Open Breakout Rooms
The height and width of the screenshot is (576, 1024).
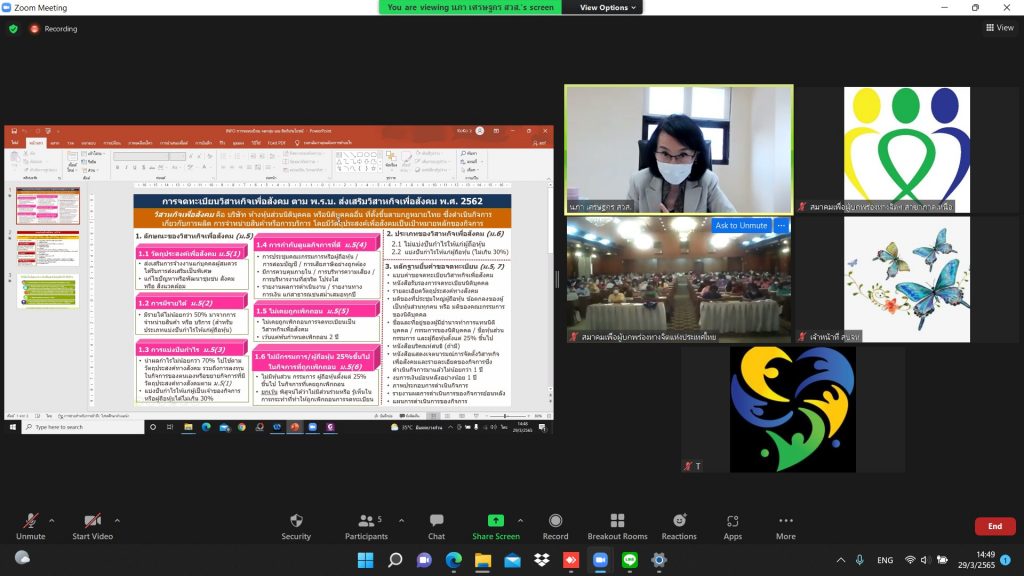617,521
